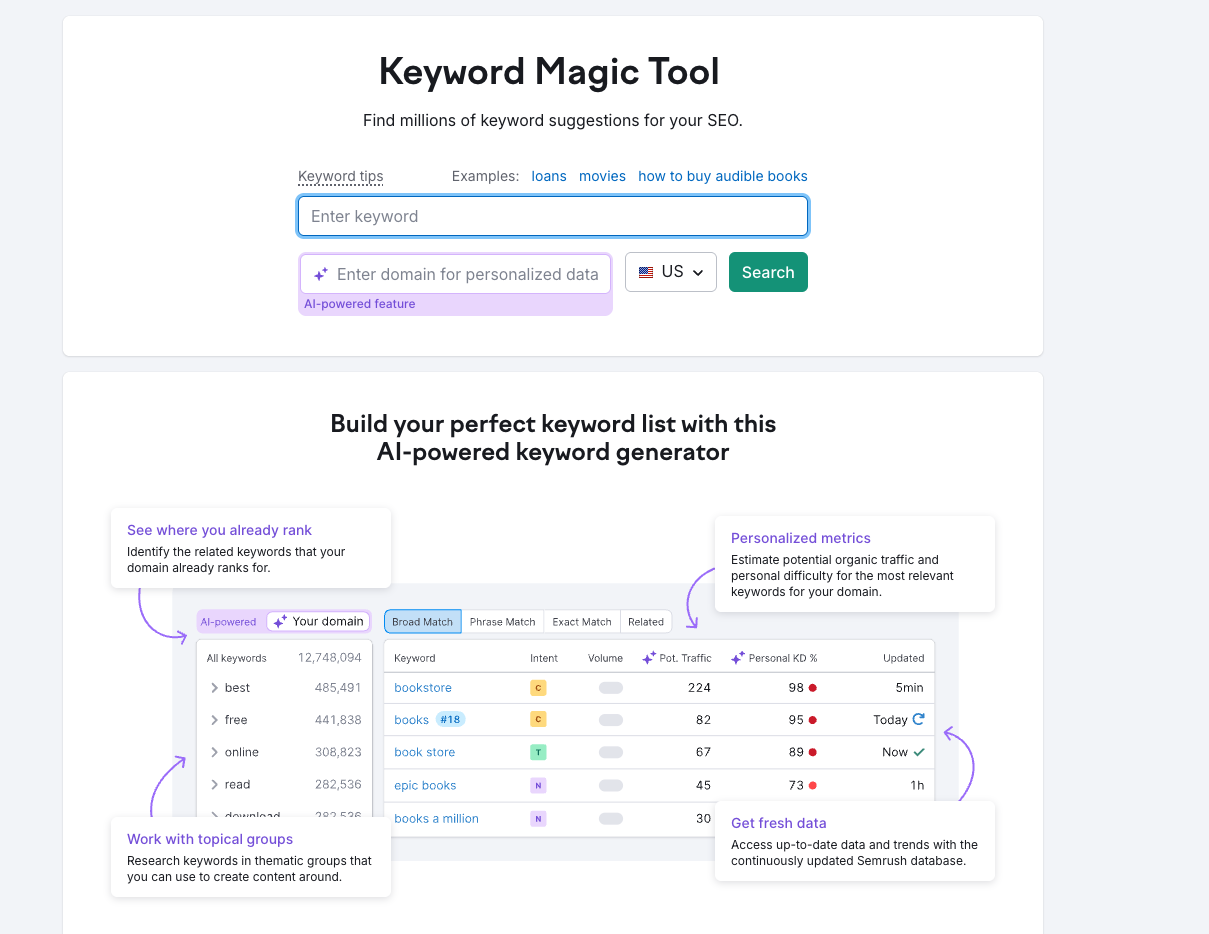Click the 224 potential traffic value
1209x934 pixels.
click(700, 688)
